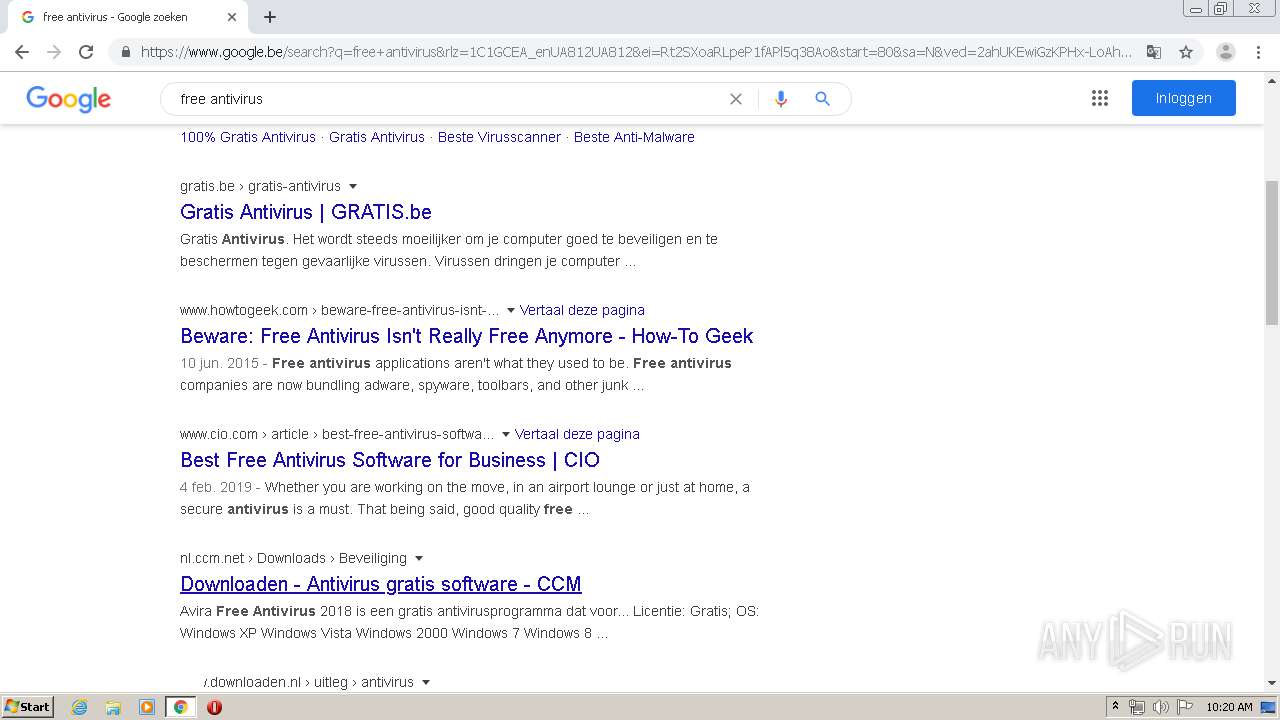Start voice search with the microphone icon
1280x720 pixels.
[781, 99]
